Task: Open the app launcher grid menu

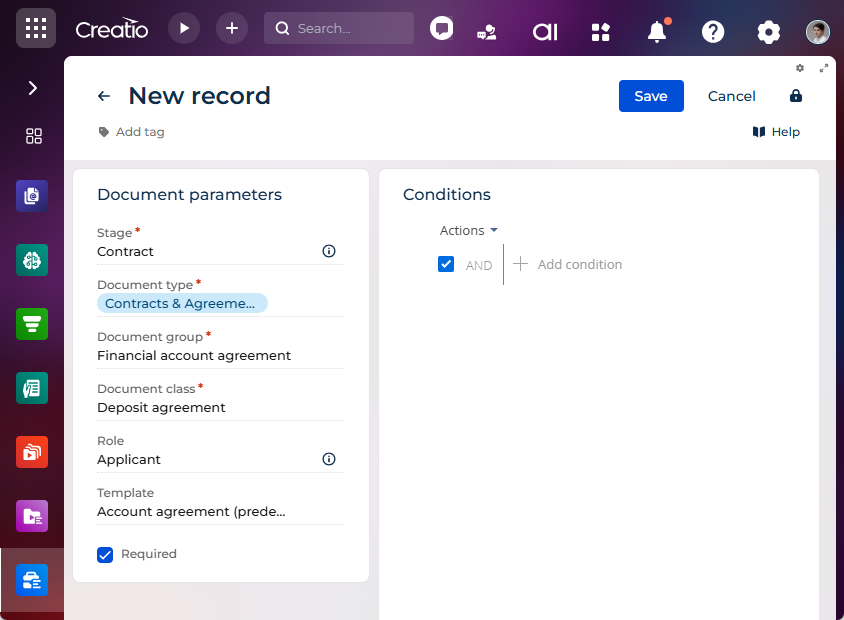Action: point(36,28)
